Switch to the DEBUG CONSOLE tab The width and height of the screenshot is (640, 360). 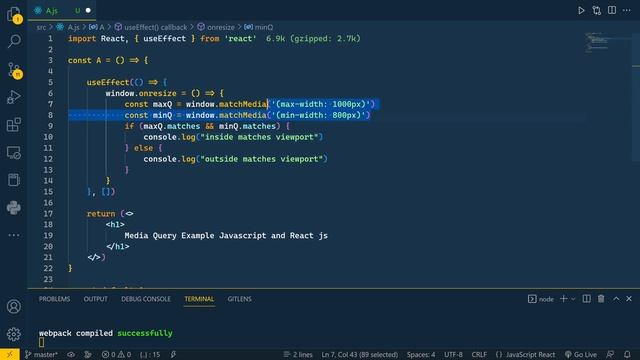click(146, 299)
